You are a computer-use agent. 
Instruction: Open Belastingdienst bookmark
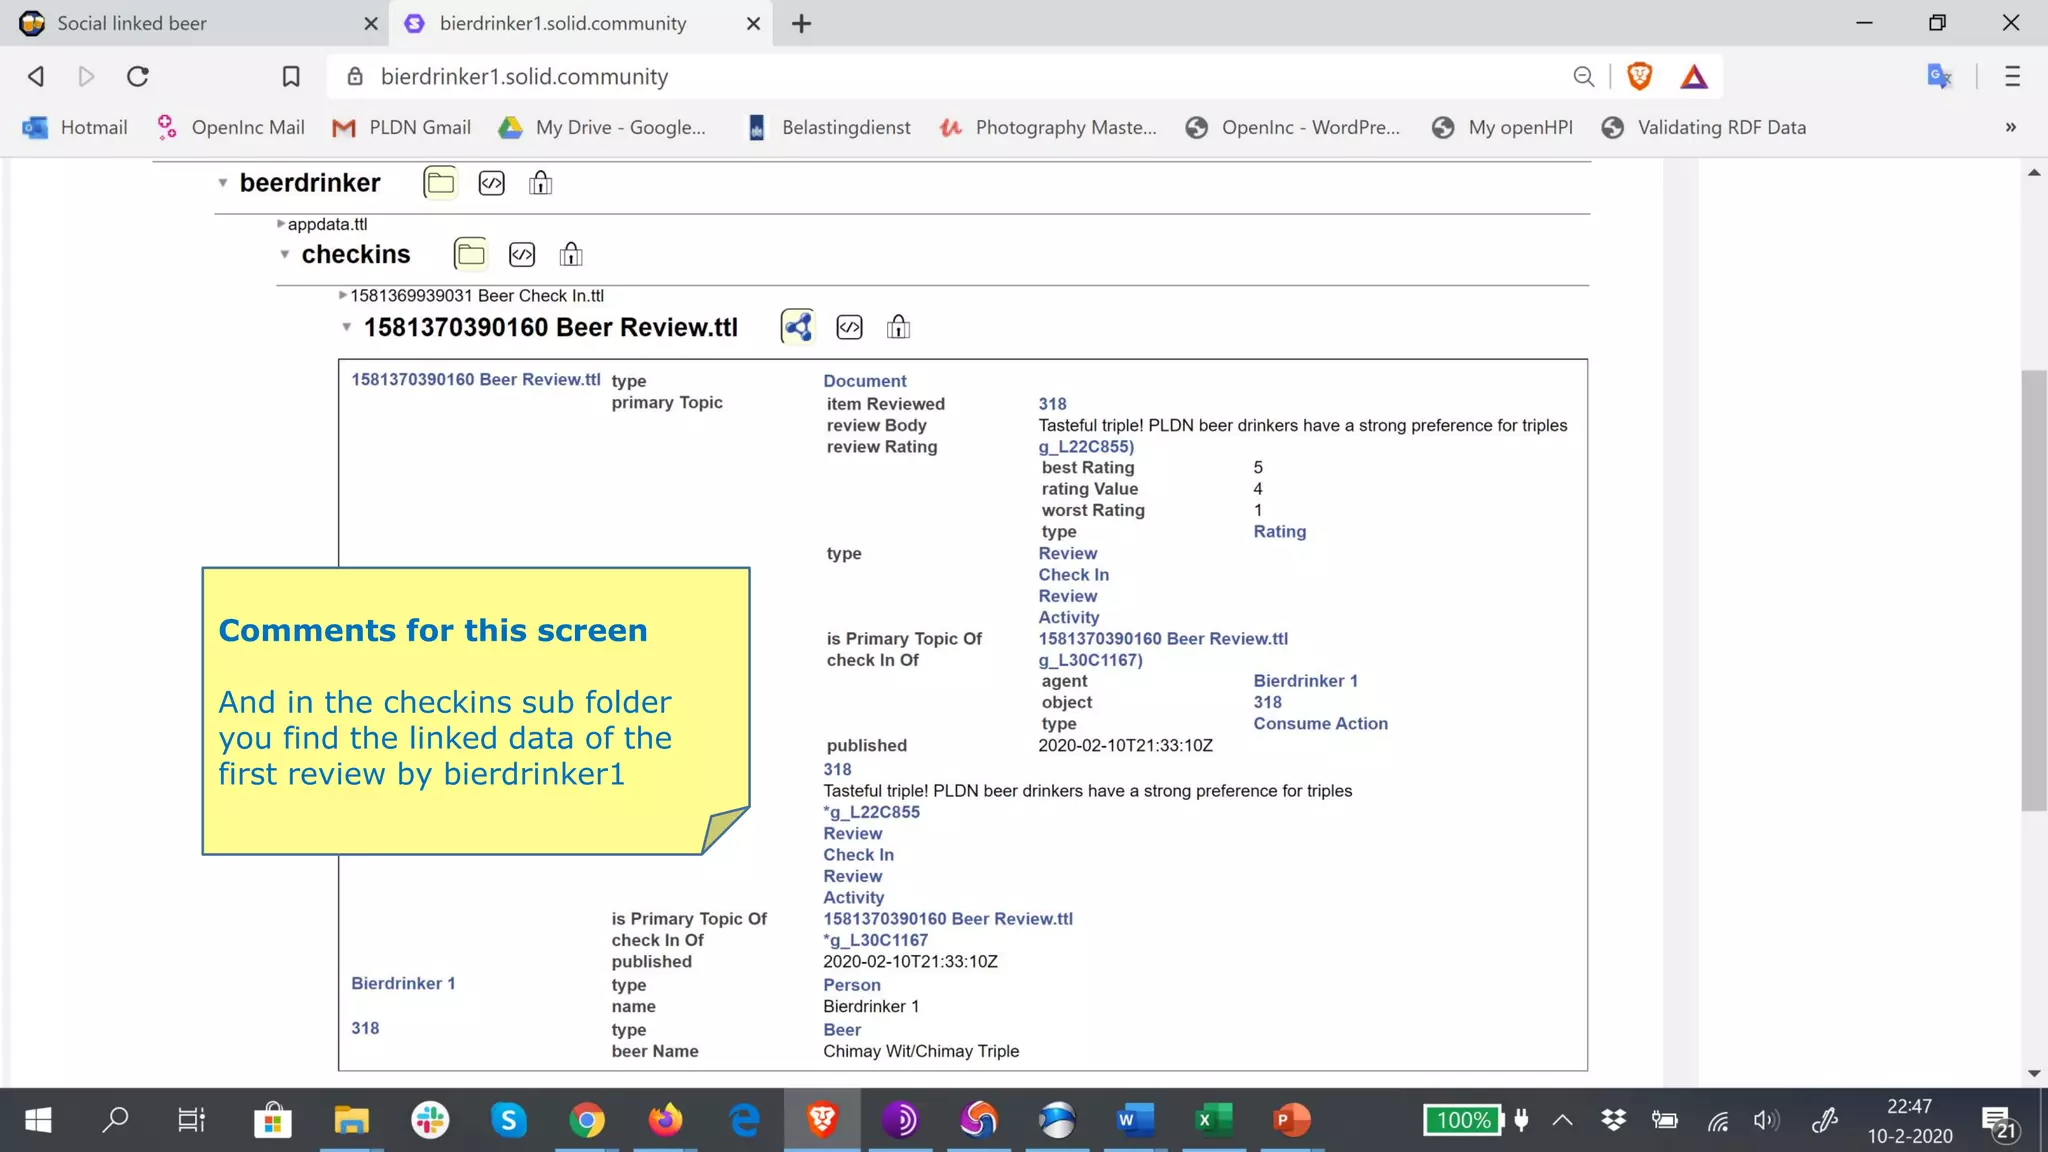tap(829, 127)
